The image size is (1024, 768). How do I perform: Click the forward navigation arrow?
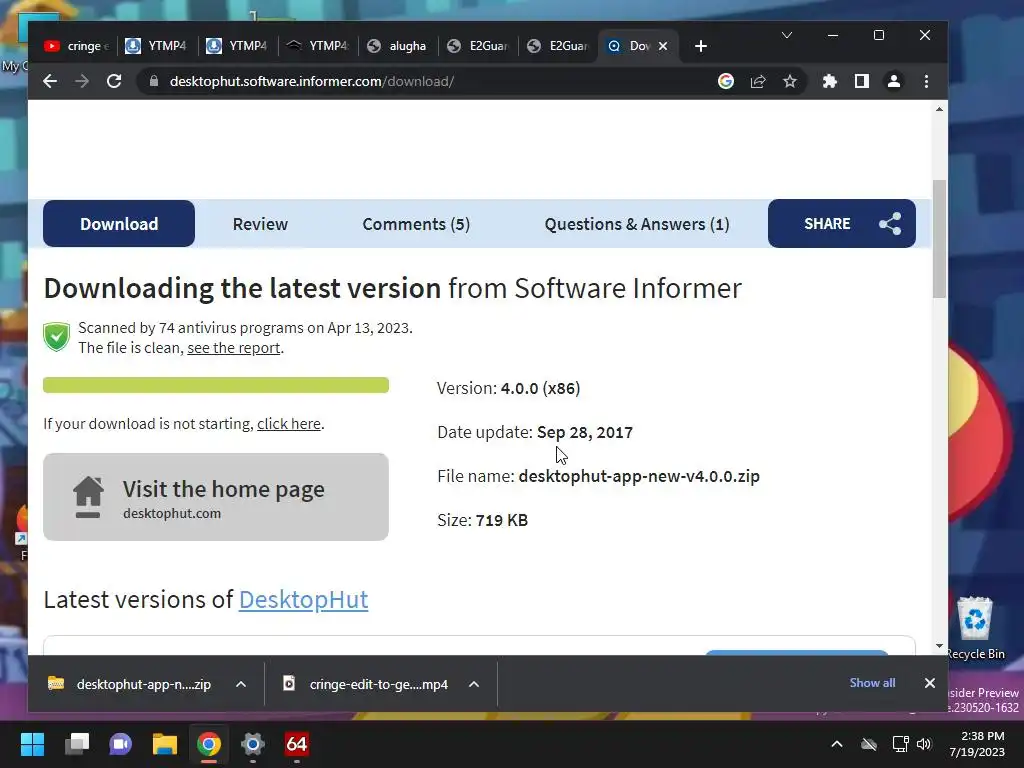click(x=82, y=82)
